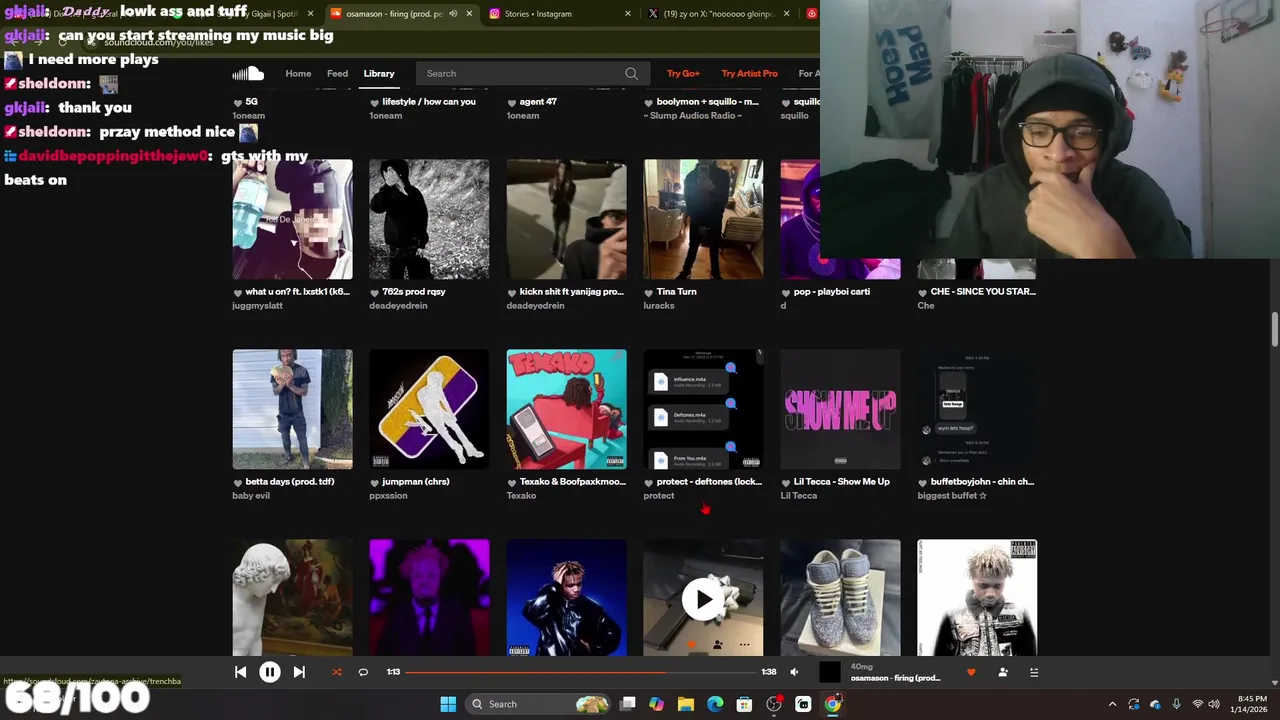Open Google Chrome from the taskbar
The width and height of the screenshot is (1280, 720).
tap(832, 704)
